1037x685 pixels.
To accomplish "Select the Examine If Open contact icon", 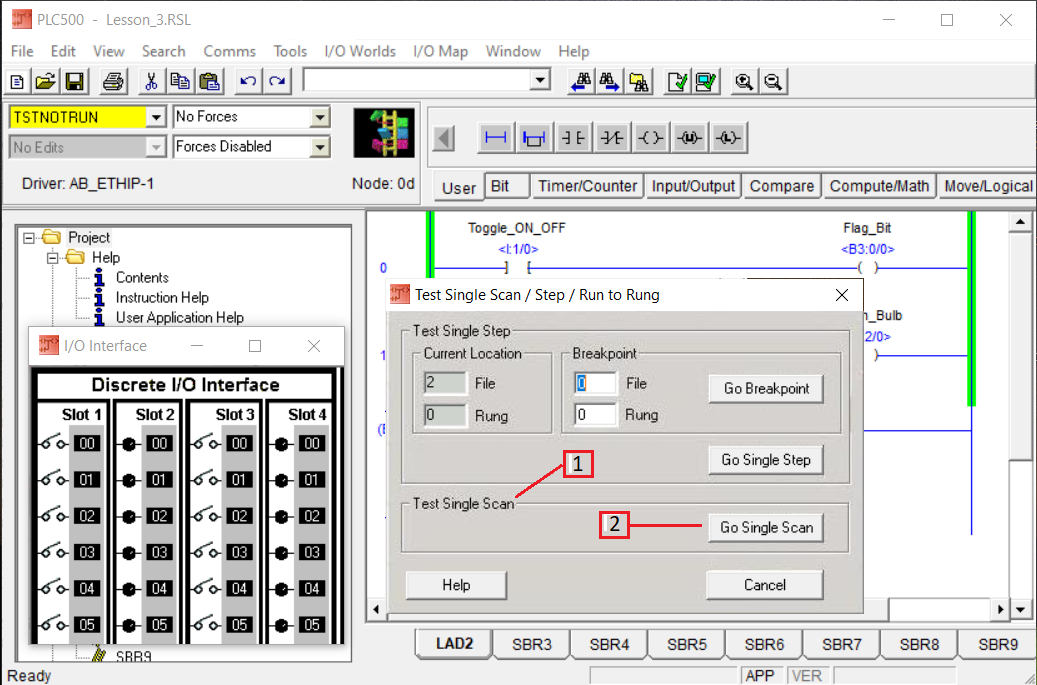I will (x=611, y=138).
